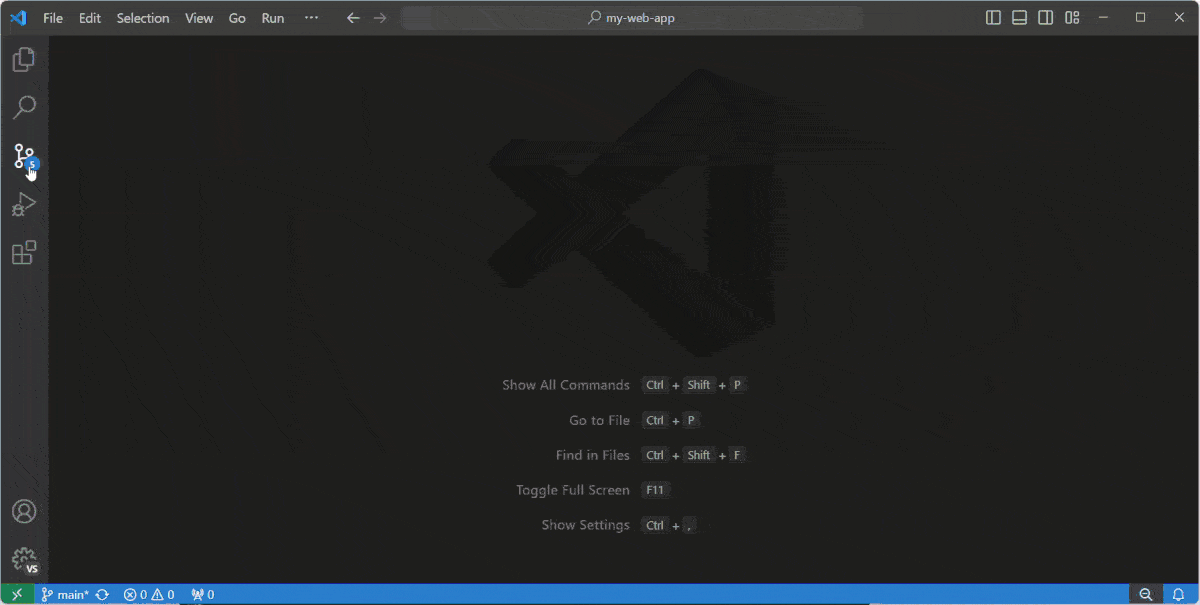1200x605 pixels.
Task: Toggle the Primary Side Bar layout button
Action: pos(993,18)
